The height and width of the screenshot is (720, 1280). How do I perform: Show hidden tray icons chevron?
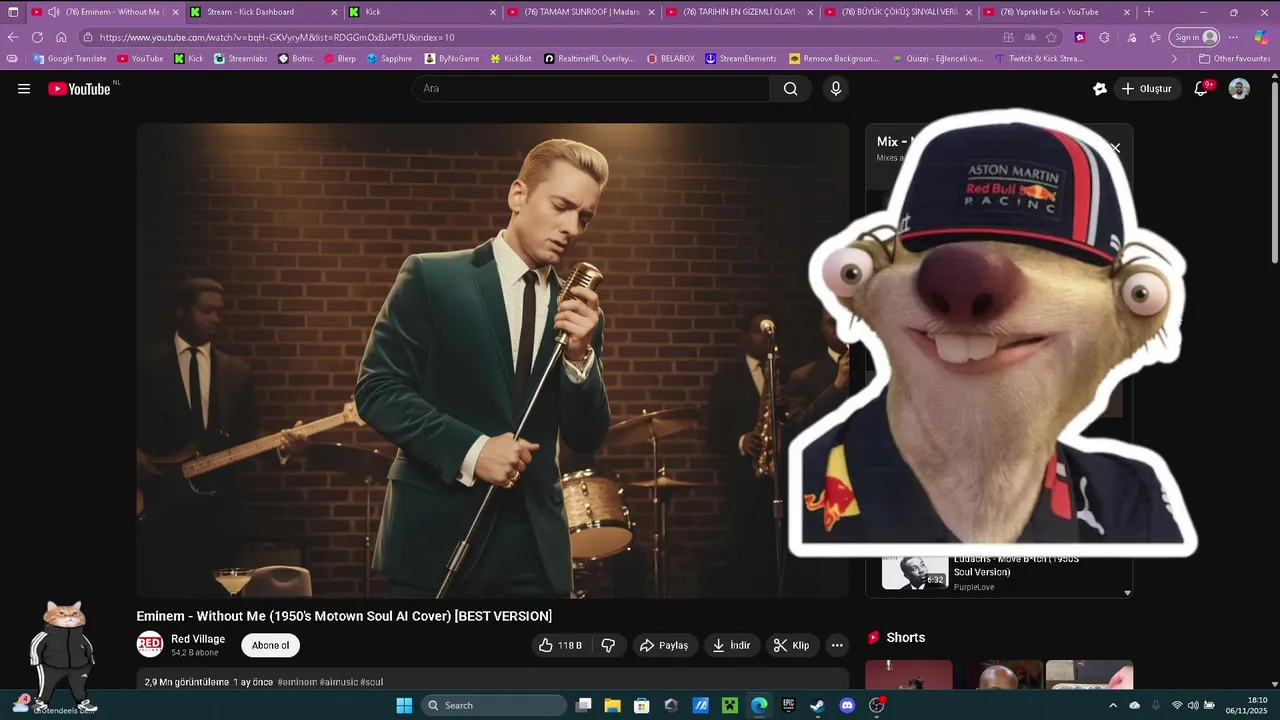point(1113,705)
